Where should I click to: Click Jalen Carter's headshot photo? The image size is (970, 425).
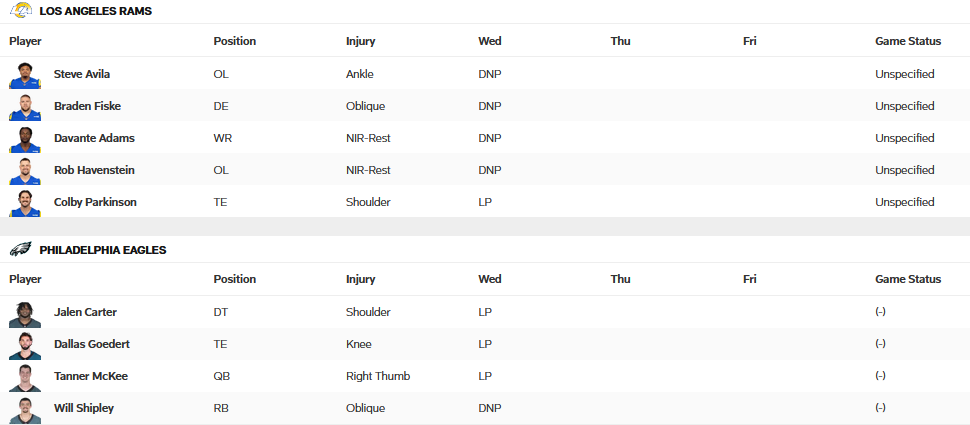click(x=25, y=313)
